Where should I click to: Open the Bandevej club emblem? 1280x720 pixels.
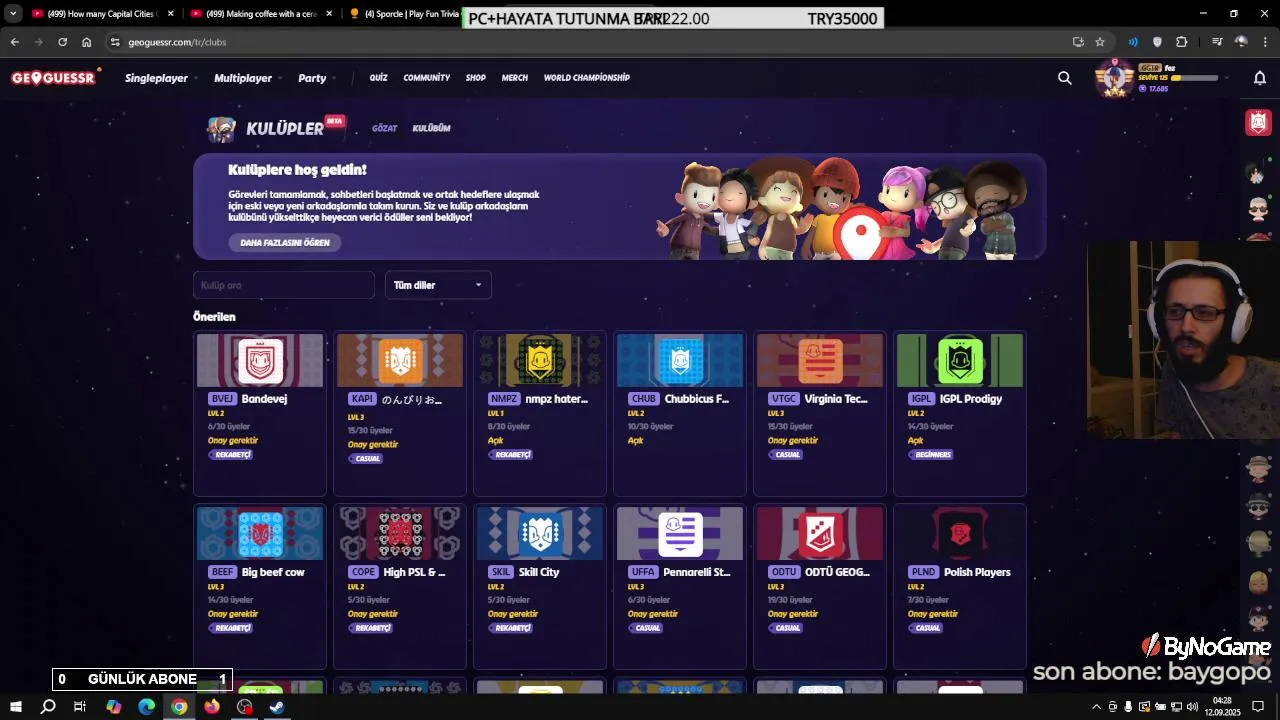tap(260, 360)
